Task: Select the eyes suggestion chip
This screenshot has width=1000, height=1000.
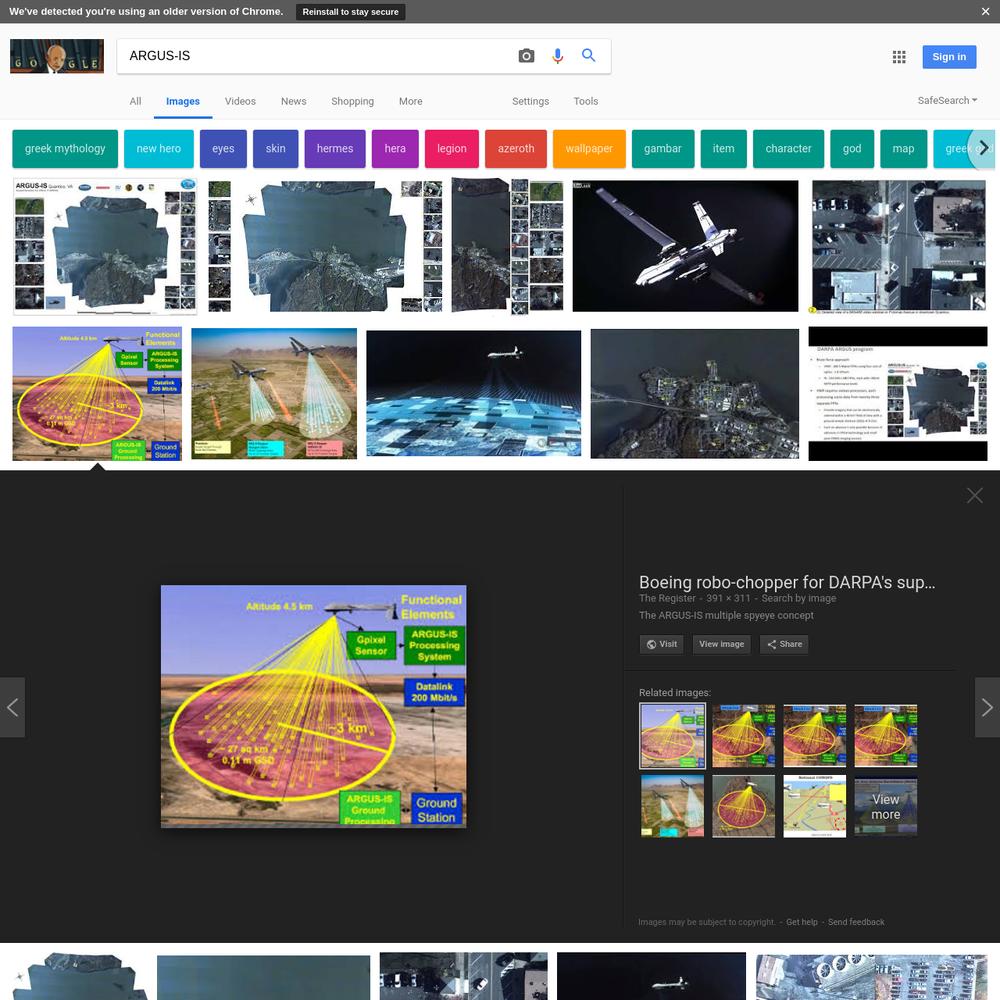Action: (223, 149)
